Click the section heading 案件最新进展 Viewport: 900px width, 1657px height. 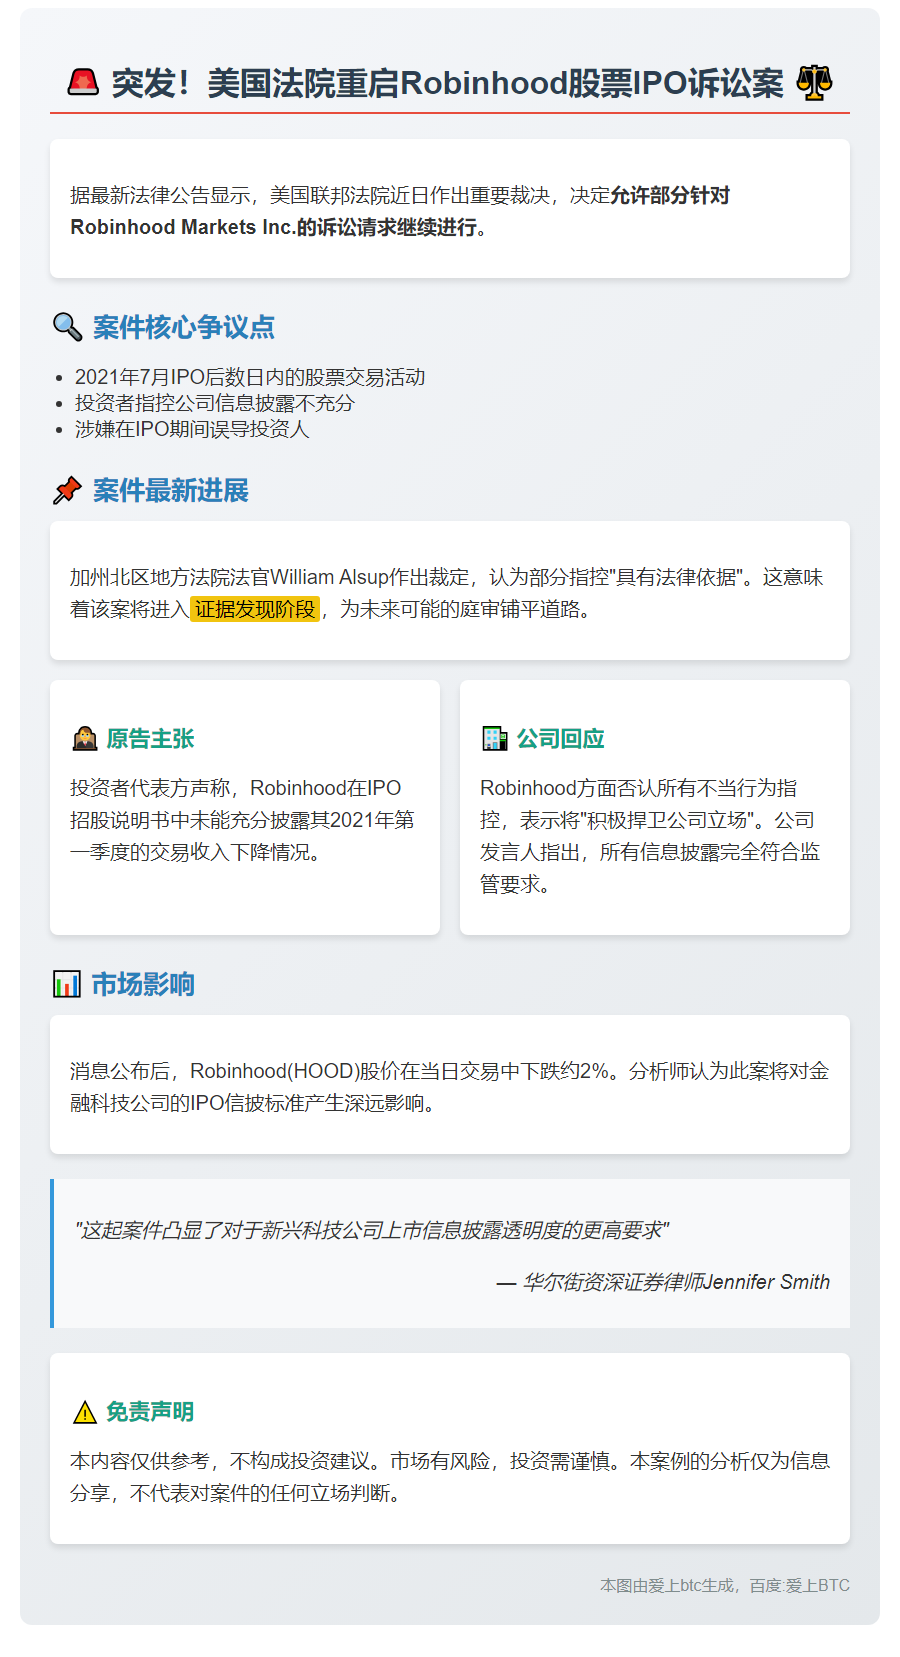tap(171, 490)
